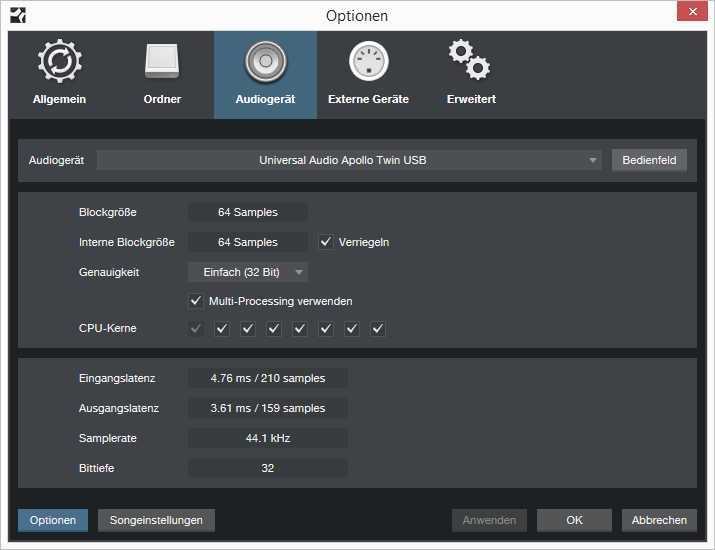715x550 pixels.
Task: Click the Blockgröße 64 Samples field
Action: point(248,212)
